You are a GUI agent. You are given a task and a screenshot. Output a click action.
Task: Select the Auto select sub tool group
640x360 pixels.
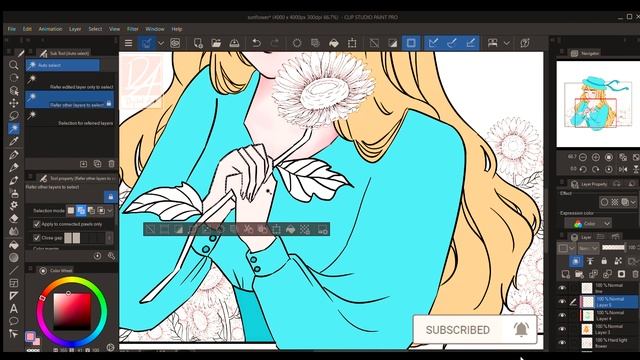62,65
